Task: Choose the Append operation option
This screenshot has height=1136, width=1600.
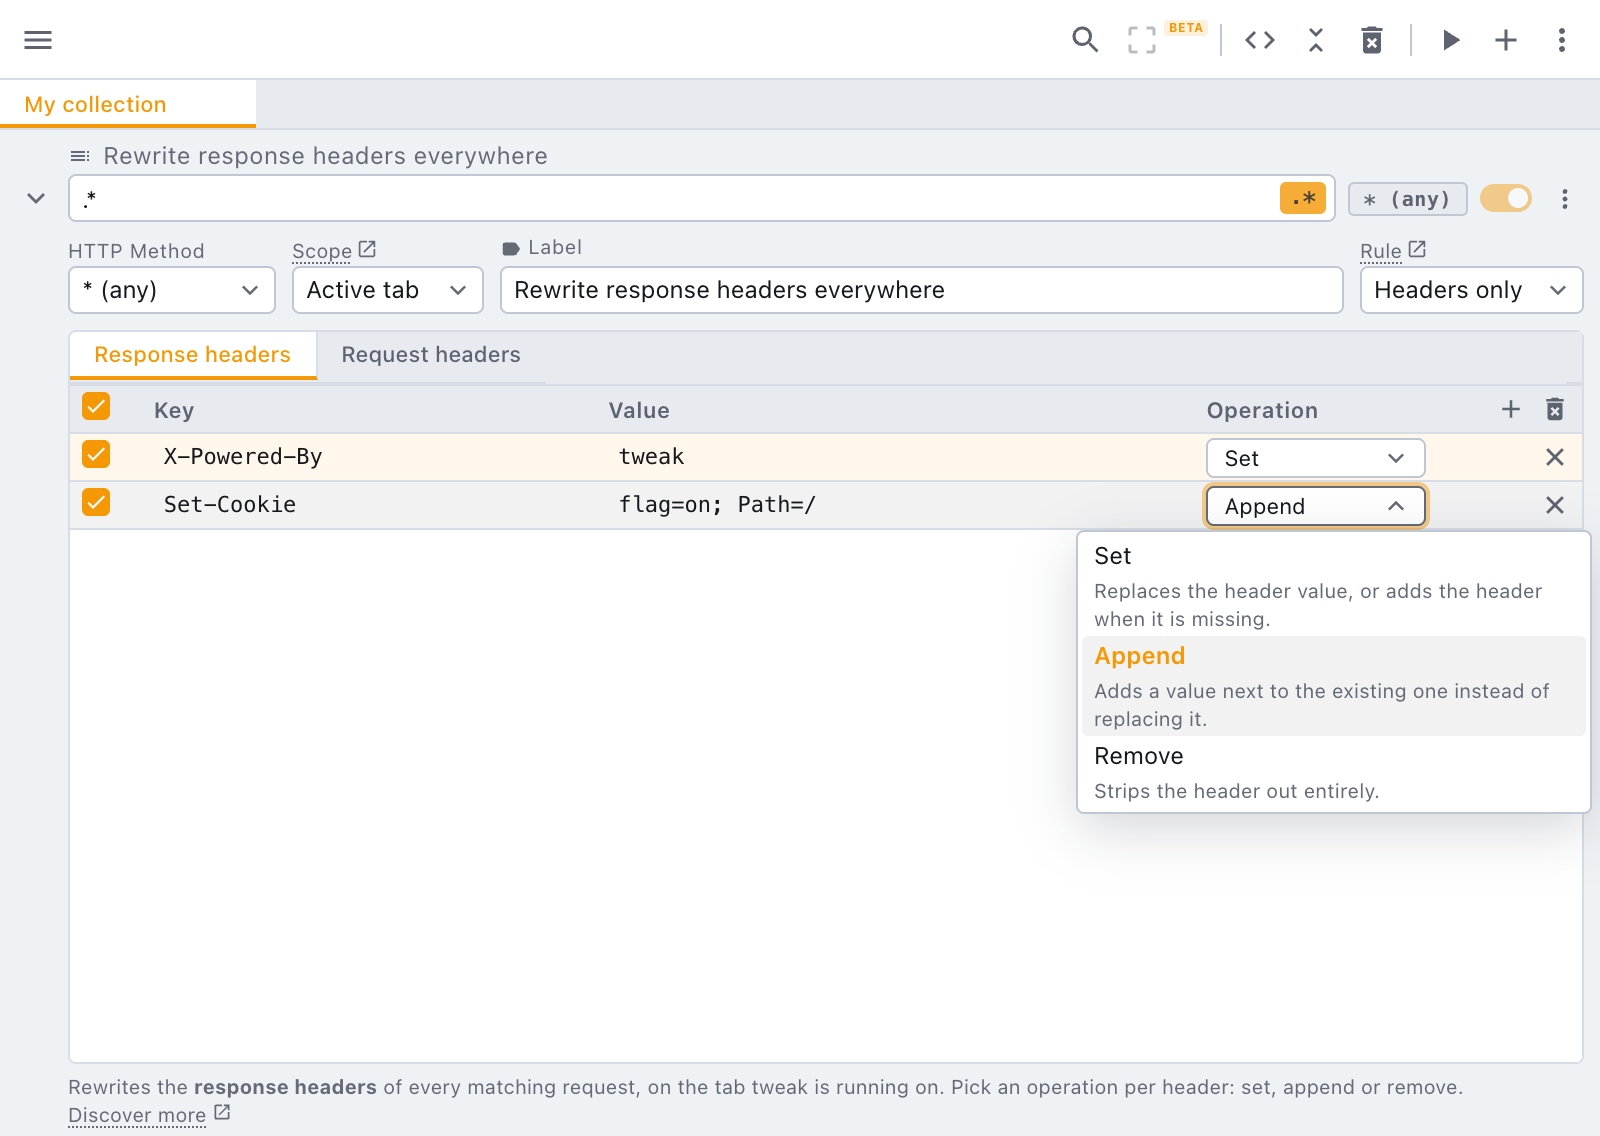Action: 1333,686
